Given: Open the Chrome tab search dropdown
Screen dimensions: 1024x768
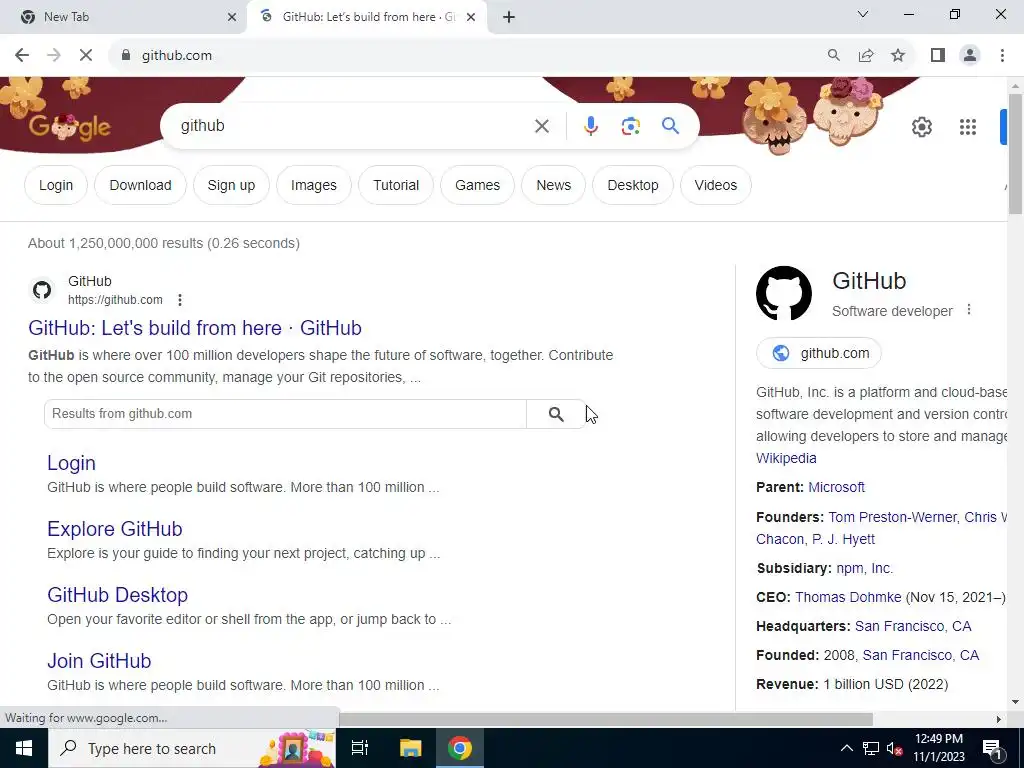Looking at the screenshot, I should 863,14.
